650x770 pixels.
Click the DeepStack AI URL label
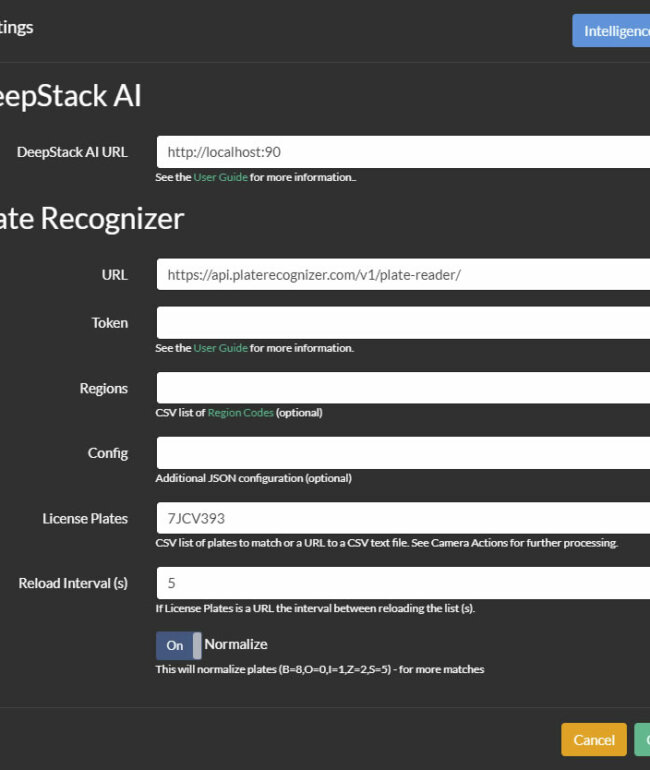click(72, 152)
